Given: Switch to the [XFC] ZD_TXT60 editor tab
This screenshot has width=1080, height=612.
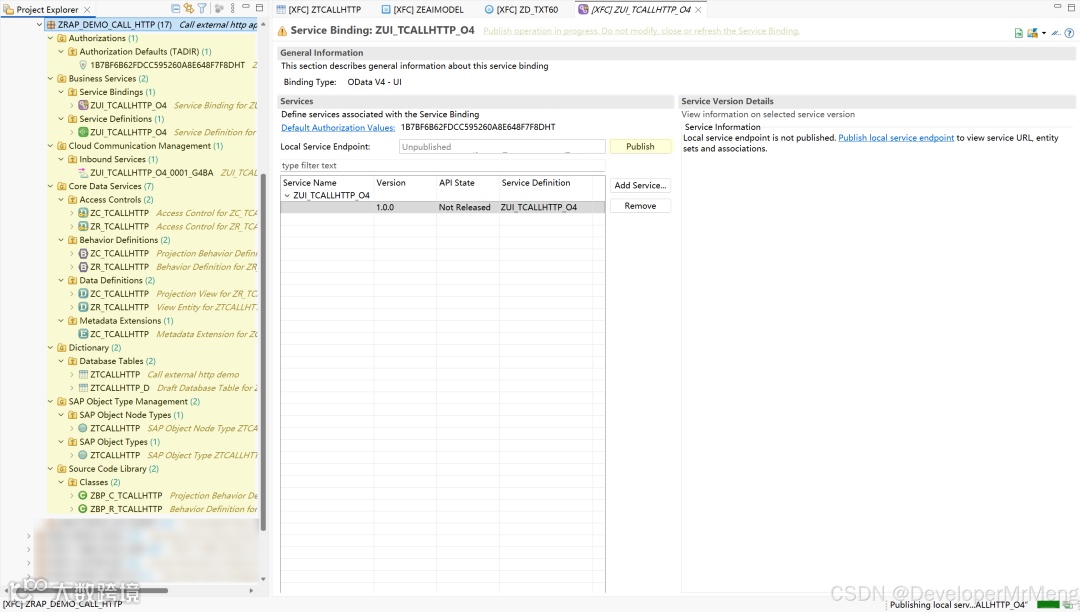Looking at the screenshot, I should click(521, 10).
